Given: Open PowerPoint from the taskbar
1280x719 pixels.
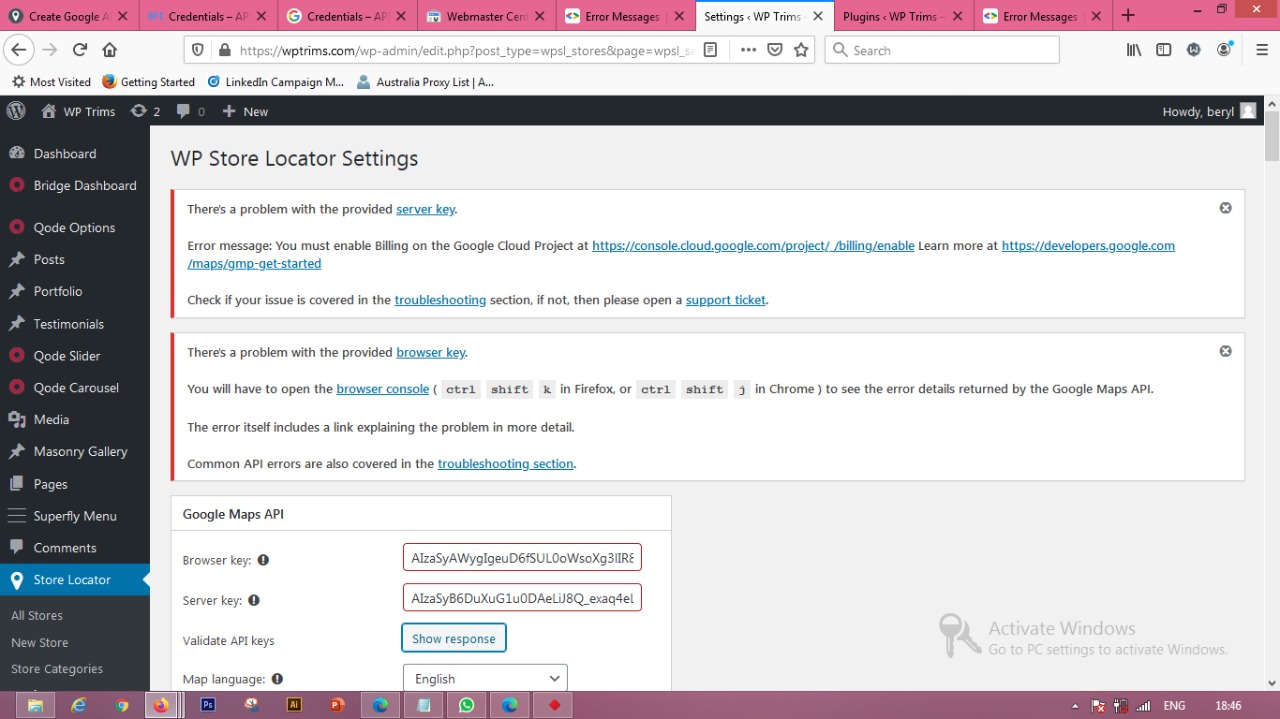Looking at the screenshot, I should (337, 705).
